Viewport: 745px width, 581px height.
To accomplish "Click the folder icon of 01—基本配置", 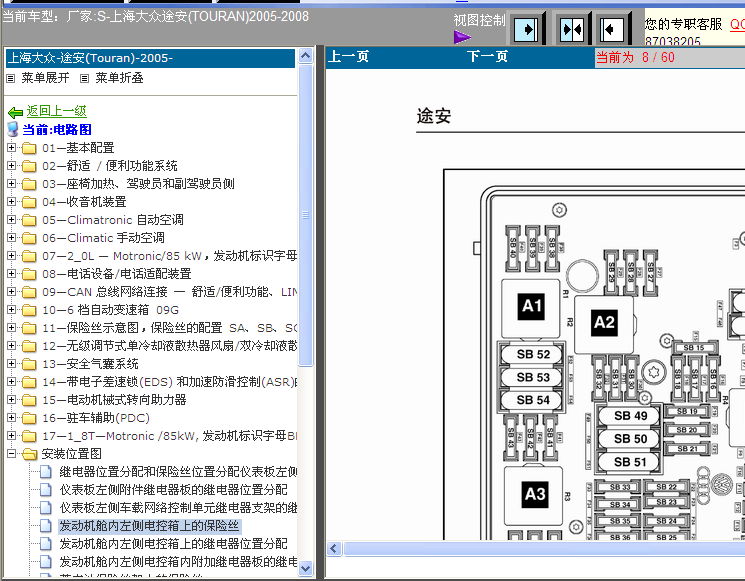I will pos(29,148).
